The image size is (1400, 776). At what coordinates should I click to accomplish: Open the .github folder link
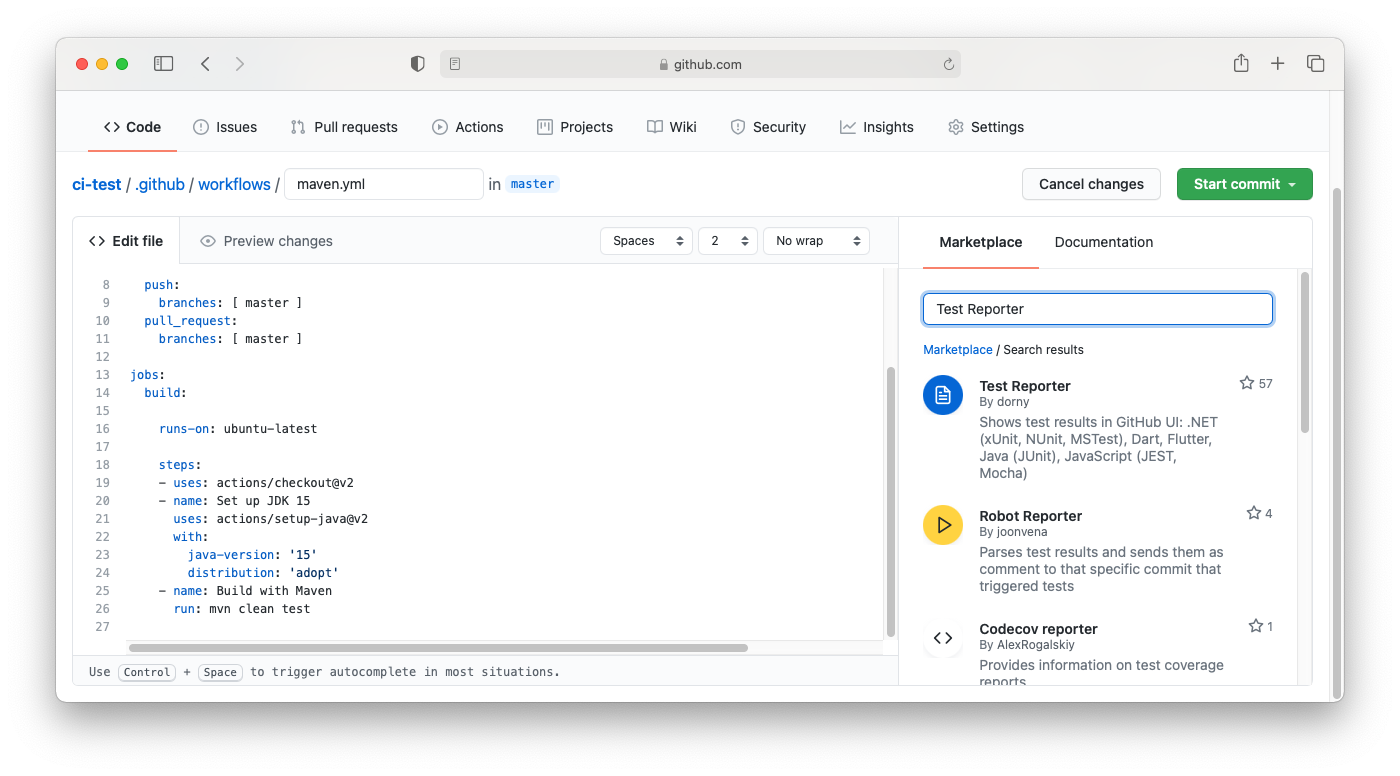[160, 184]
